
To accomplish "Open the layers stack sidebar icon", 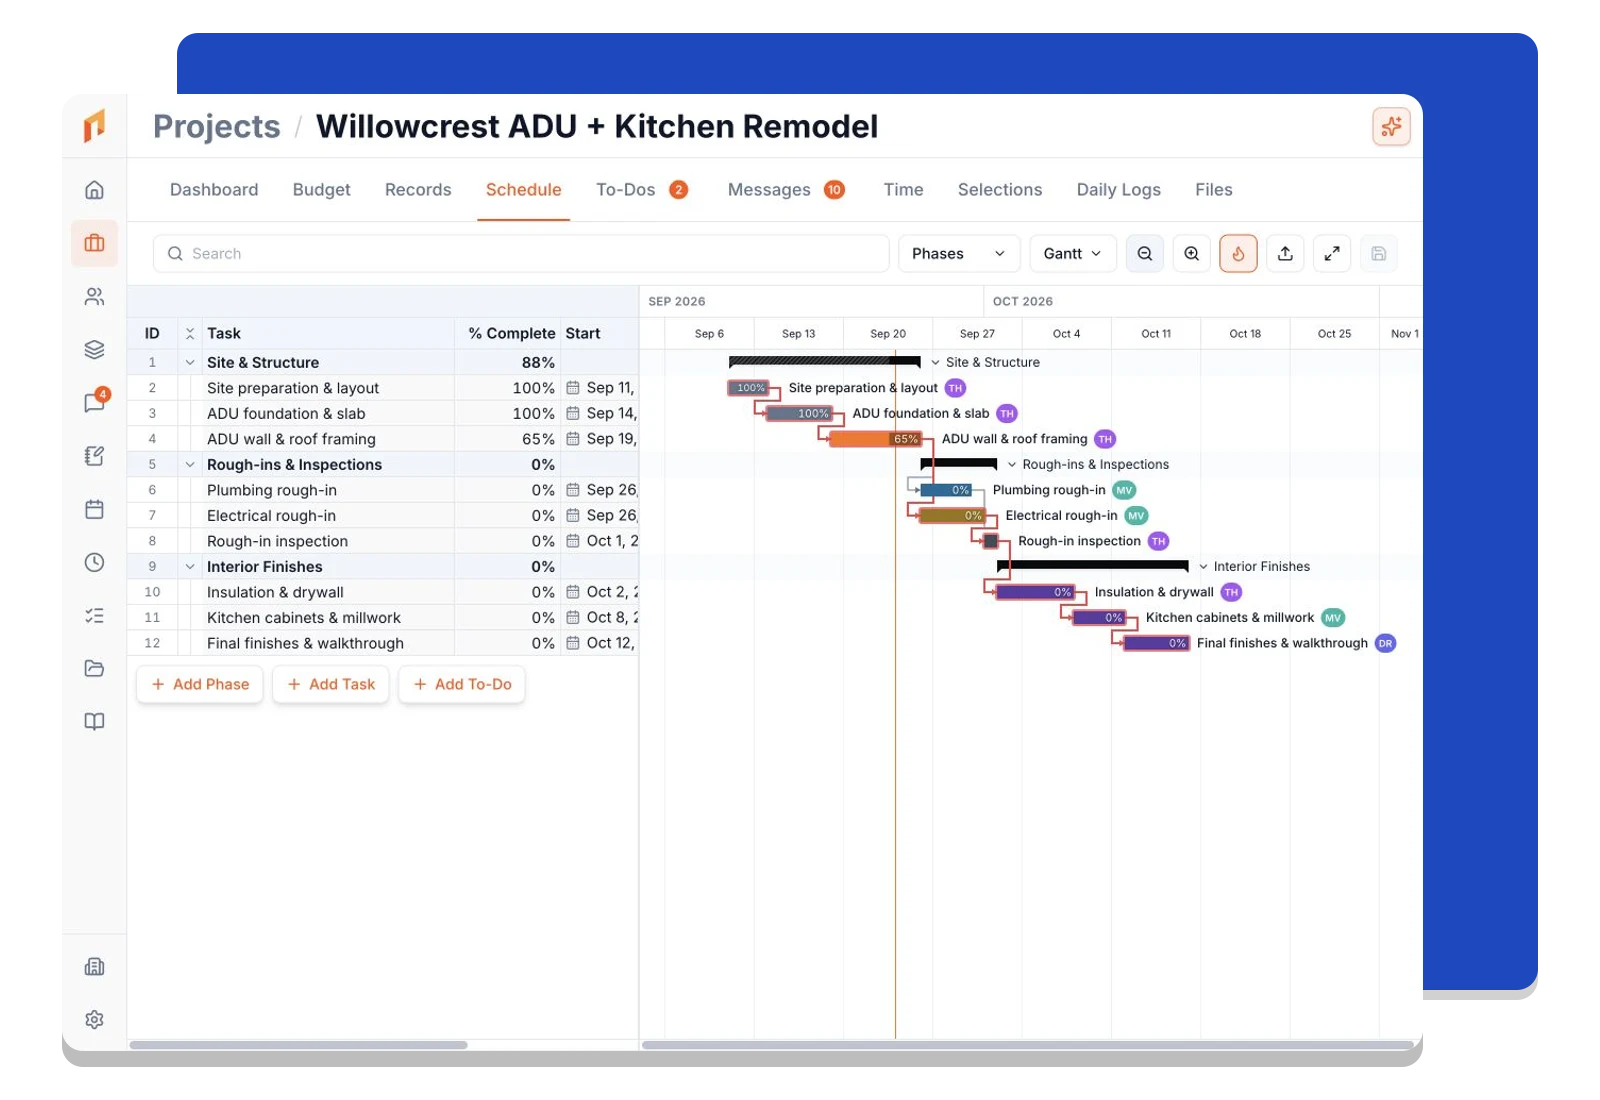I will (94, 350).
